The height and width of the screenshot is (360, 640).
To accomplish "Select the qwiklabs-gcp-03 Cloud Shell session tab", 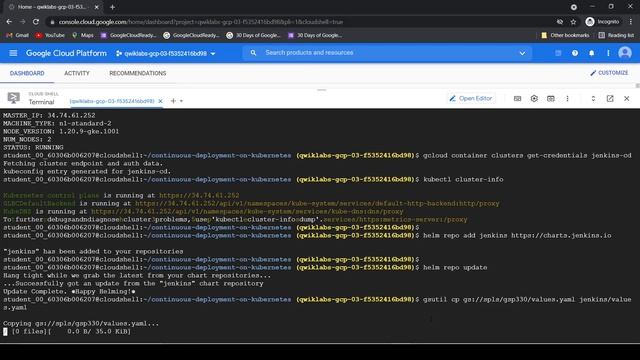I will pos(112,101).
